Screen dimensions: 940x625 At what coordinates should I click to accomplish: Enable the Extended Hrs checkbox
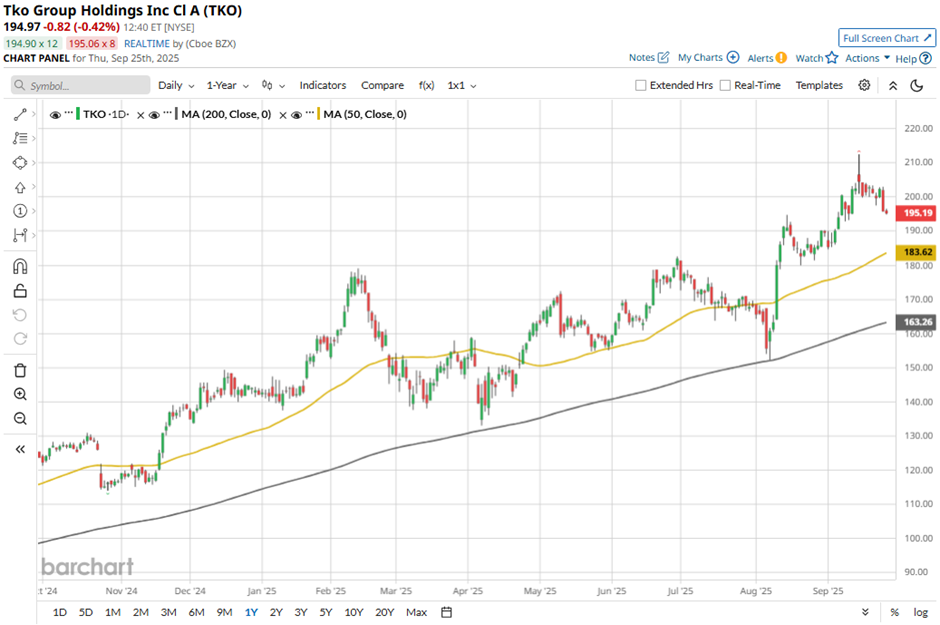tap(640, 85)
